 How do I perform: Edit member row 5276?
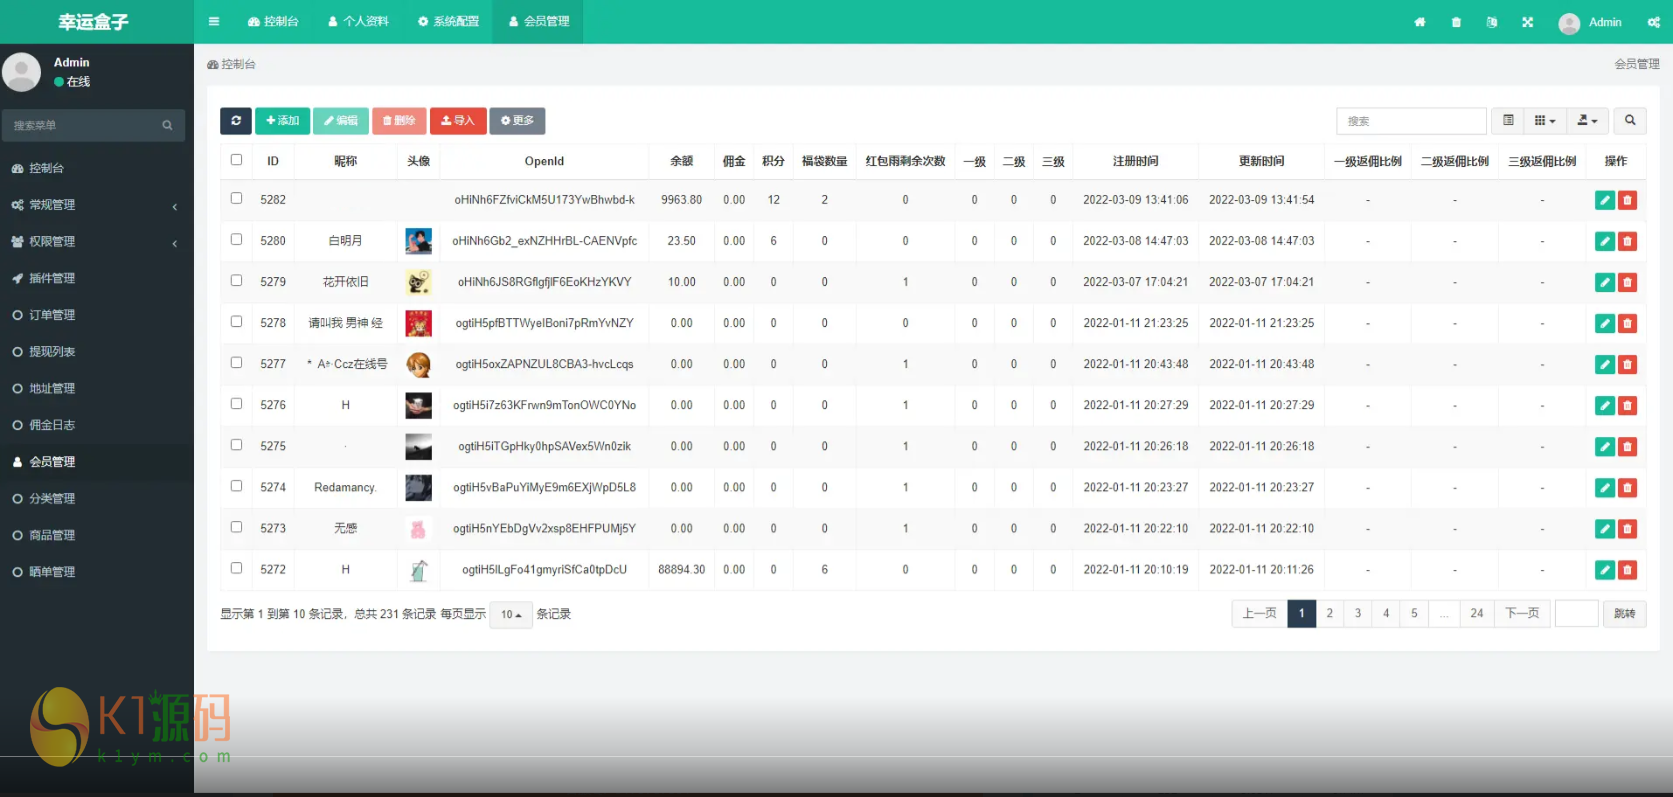1605,405
